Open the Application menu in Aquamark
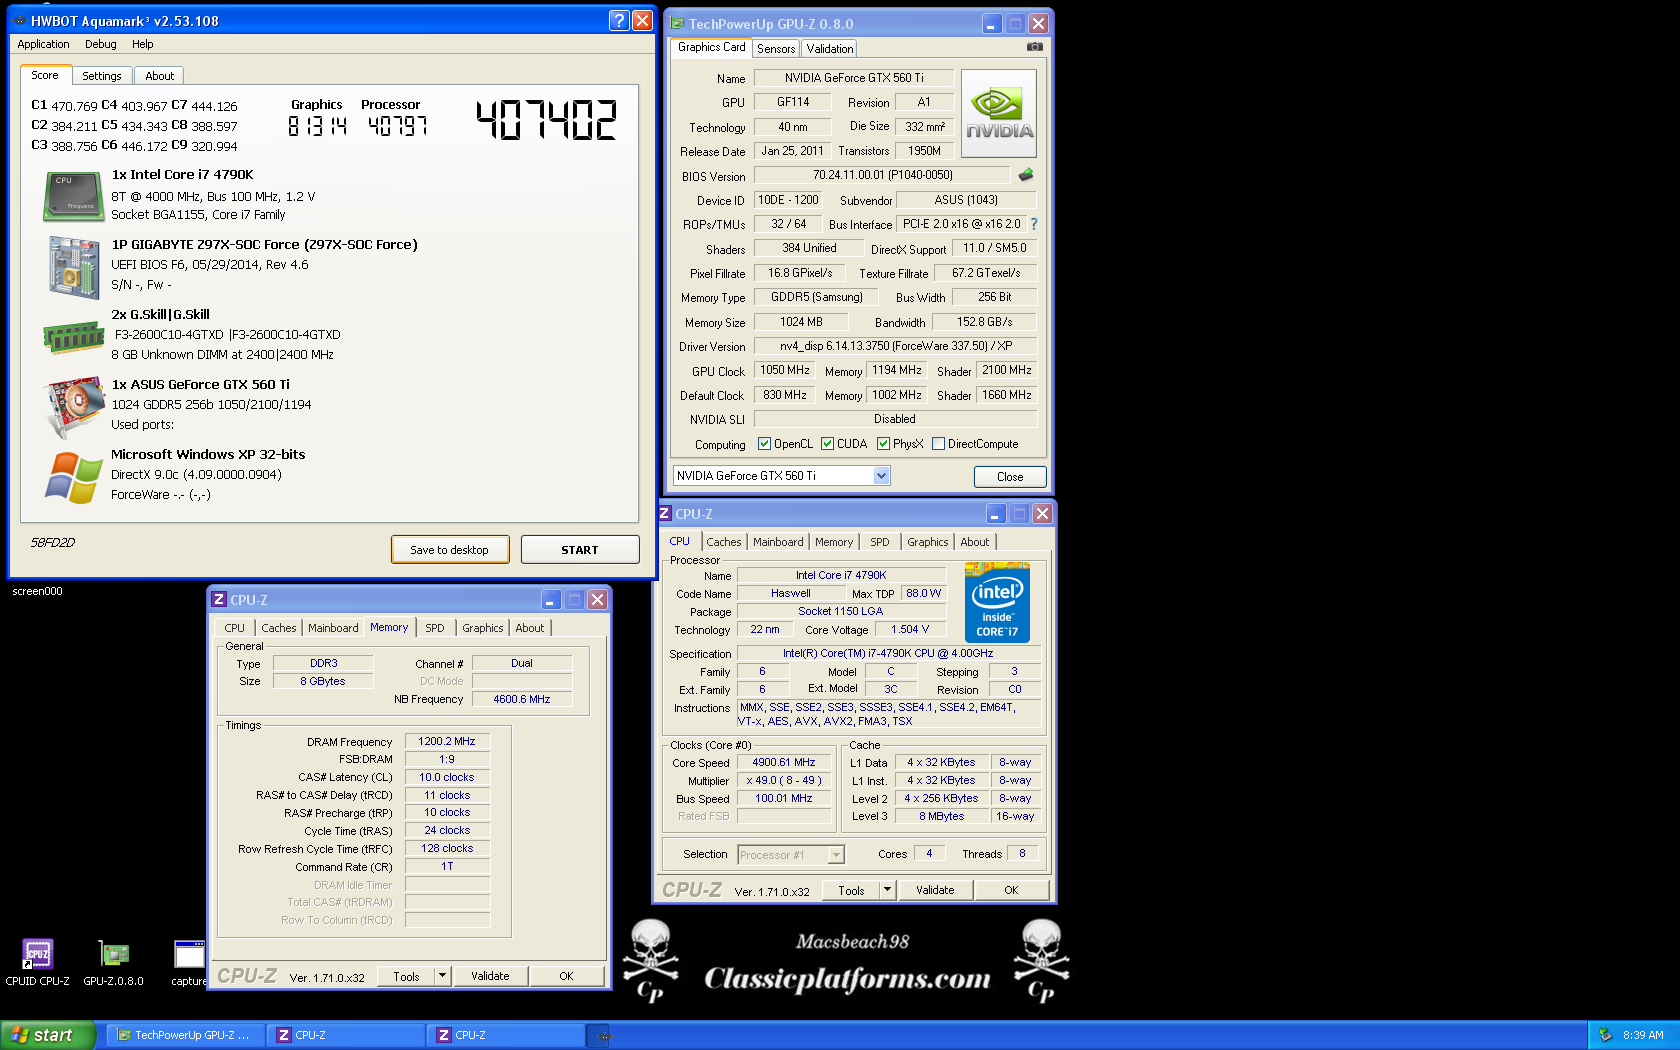 43,44
